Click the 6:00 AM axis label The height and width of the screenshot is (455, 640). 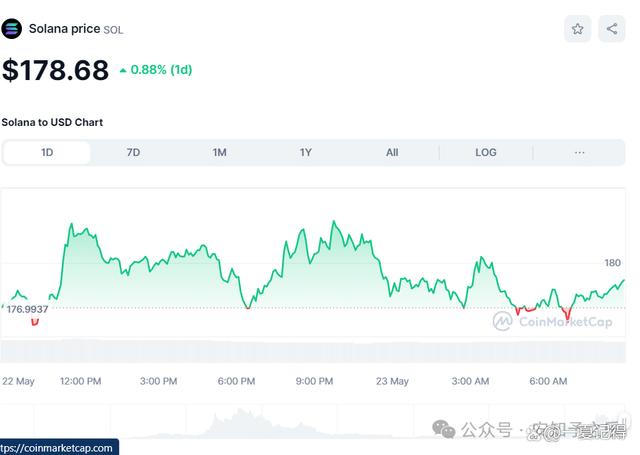(x=548, y=381)
